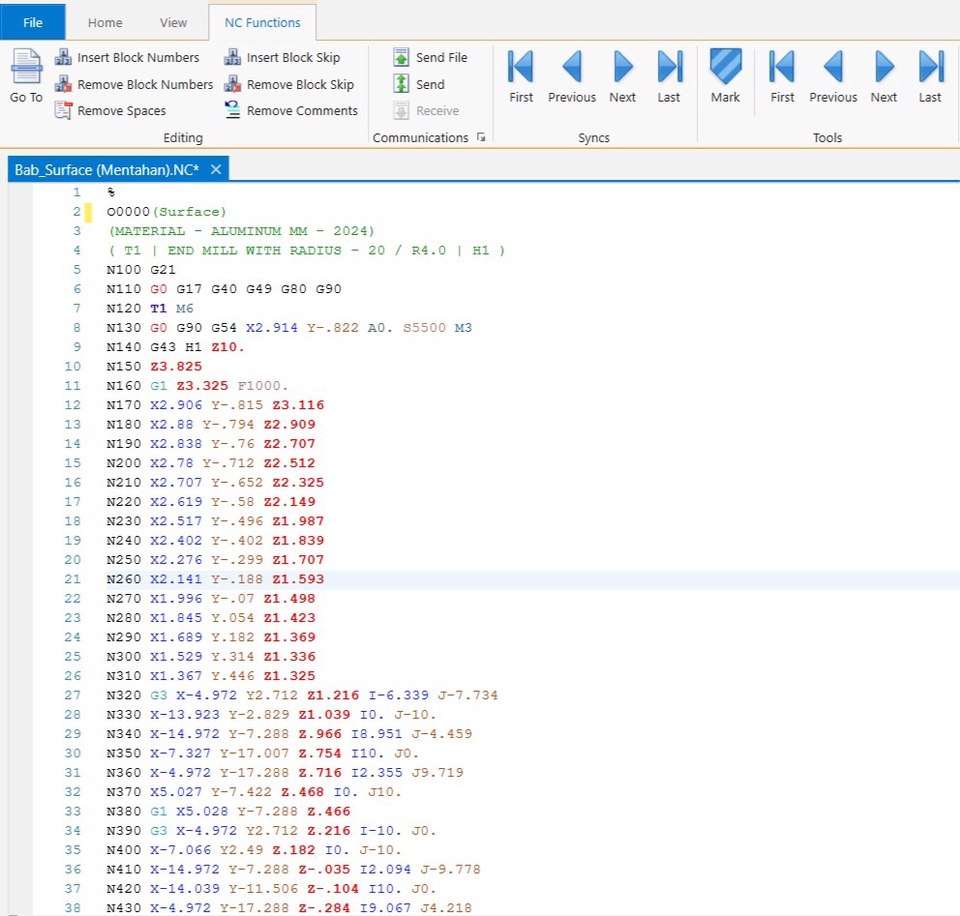Click T1 on line N120

click(158, 308)
